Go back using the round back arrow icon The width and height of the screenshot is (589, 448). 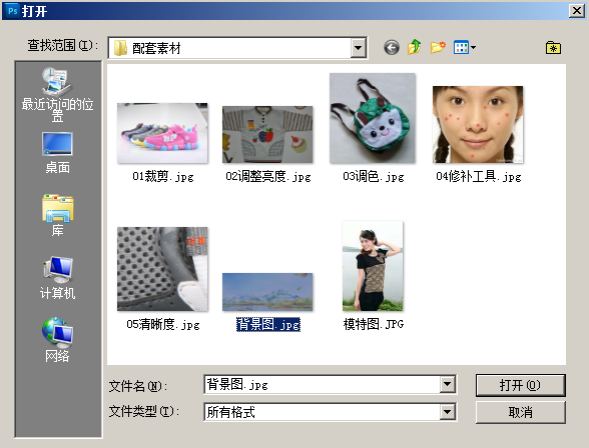(391, 48)
